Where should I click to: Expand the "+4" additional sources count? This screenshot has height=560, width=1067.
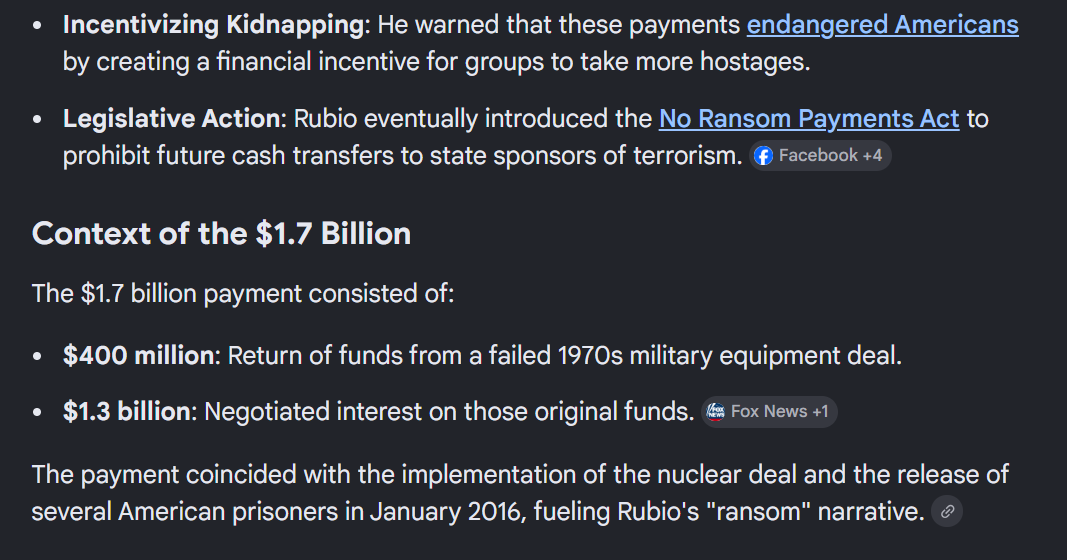tap(872, 156)
